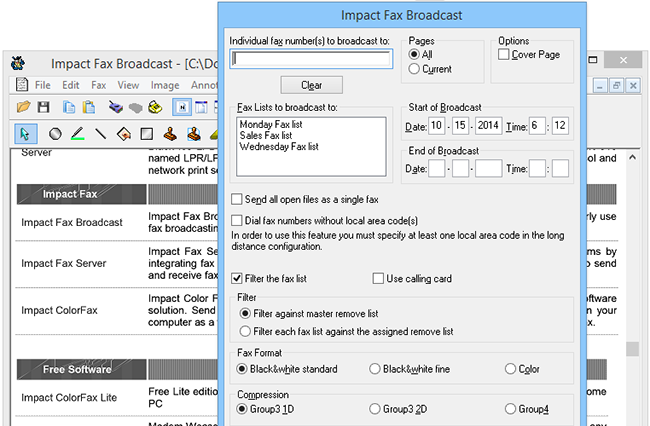Image resolution: width=650 pixels, height=426 pixels.
Task: Choose Black&white fine fax format
Action: 376,369
